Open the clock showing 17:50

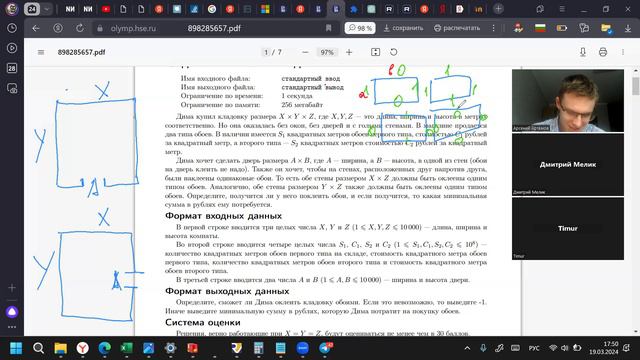604,348
